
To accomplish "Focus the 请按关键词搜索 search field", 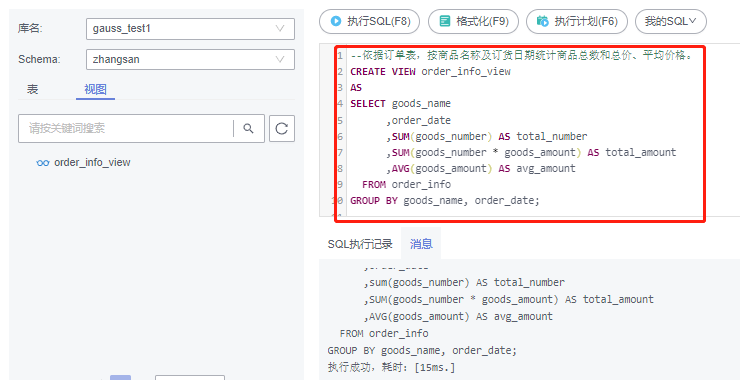I will click(126, 128).
